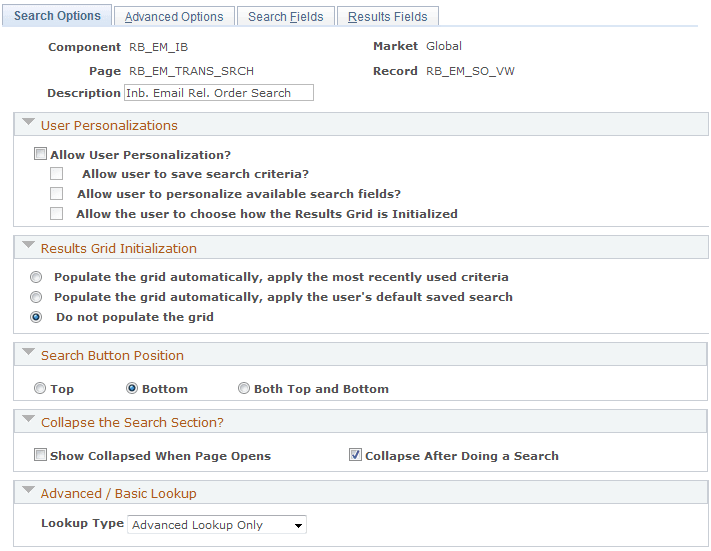Collapse the Collapse the Search Section group

(x=28, y=419)
